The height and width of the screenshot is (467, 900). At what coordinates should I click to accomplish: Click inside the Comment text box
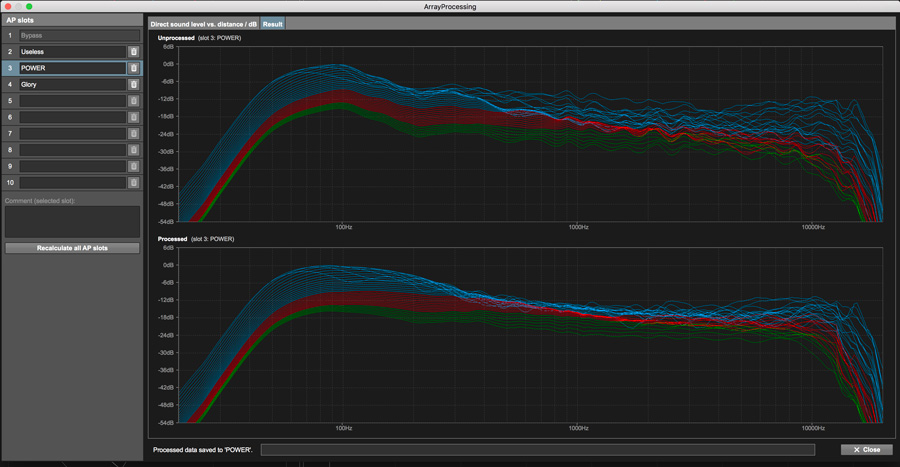point(72,222)
